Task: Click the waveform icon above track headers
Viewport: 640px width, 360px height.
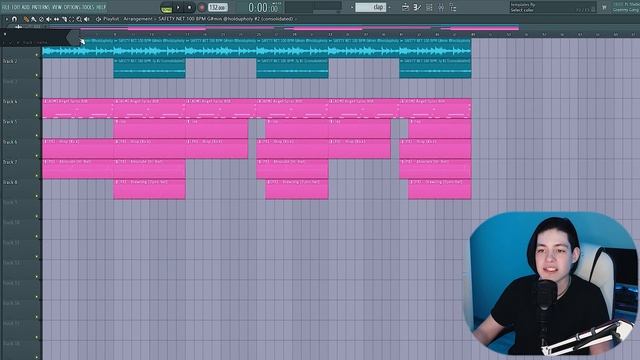Action: 18,27
